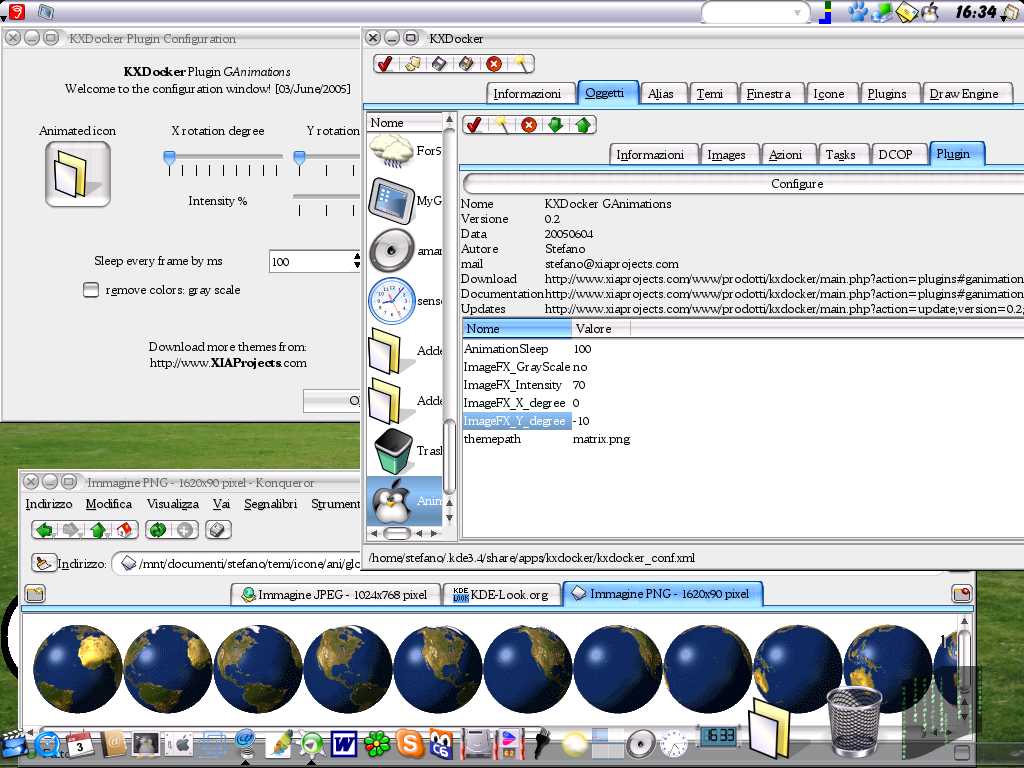Select the ImageFX_Intensity row
The height and width of the screenshot is (768, 1024).
click(x=743, y=385)
